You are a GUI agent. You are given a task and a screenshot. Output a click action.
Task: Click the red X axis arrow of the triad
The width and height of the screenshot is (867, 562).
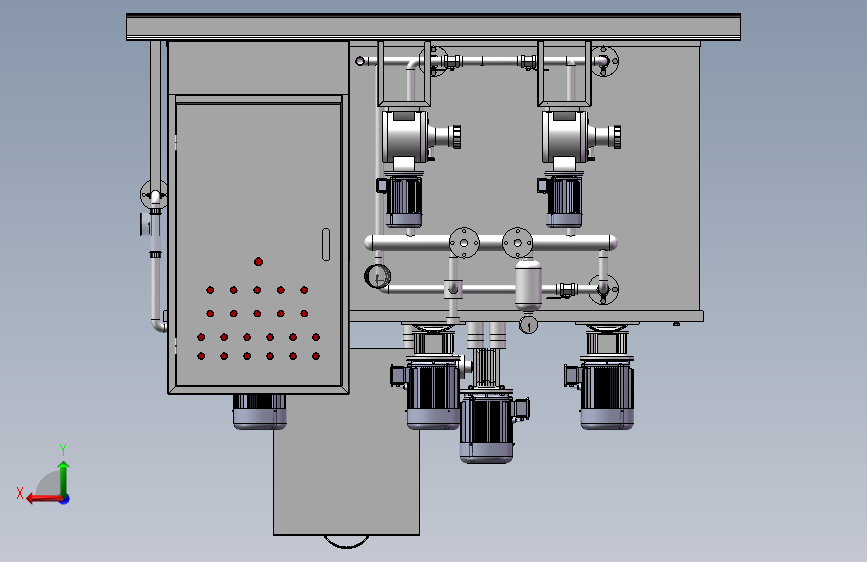click(x=44, y=499)
